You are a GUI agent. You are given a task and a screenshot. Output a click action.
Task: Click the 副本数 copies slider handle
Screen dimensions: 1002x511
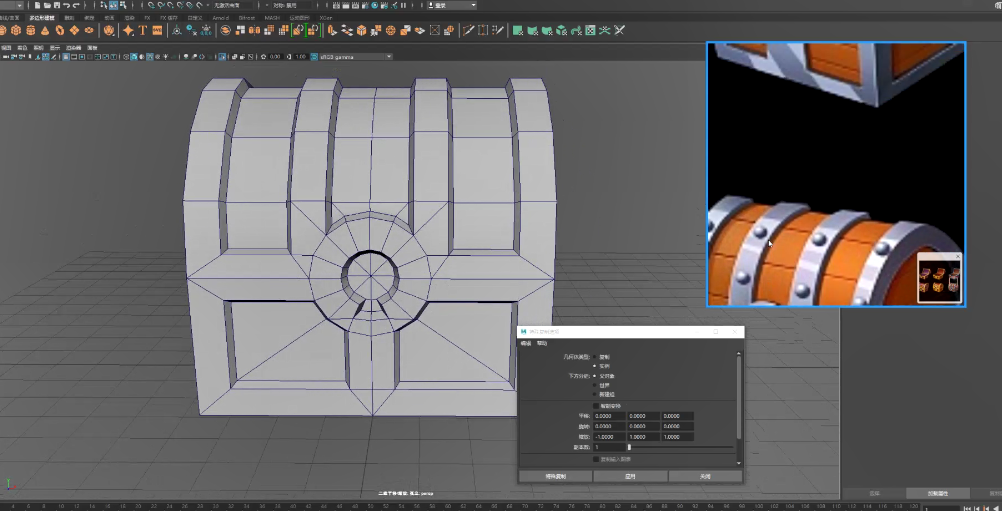(x=628, y=447)
